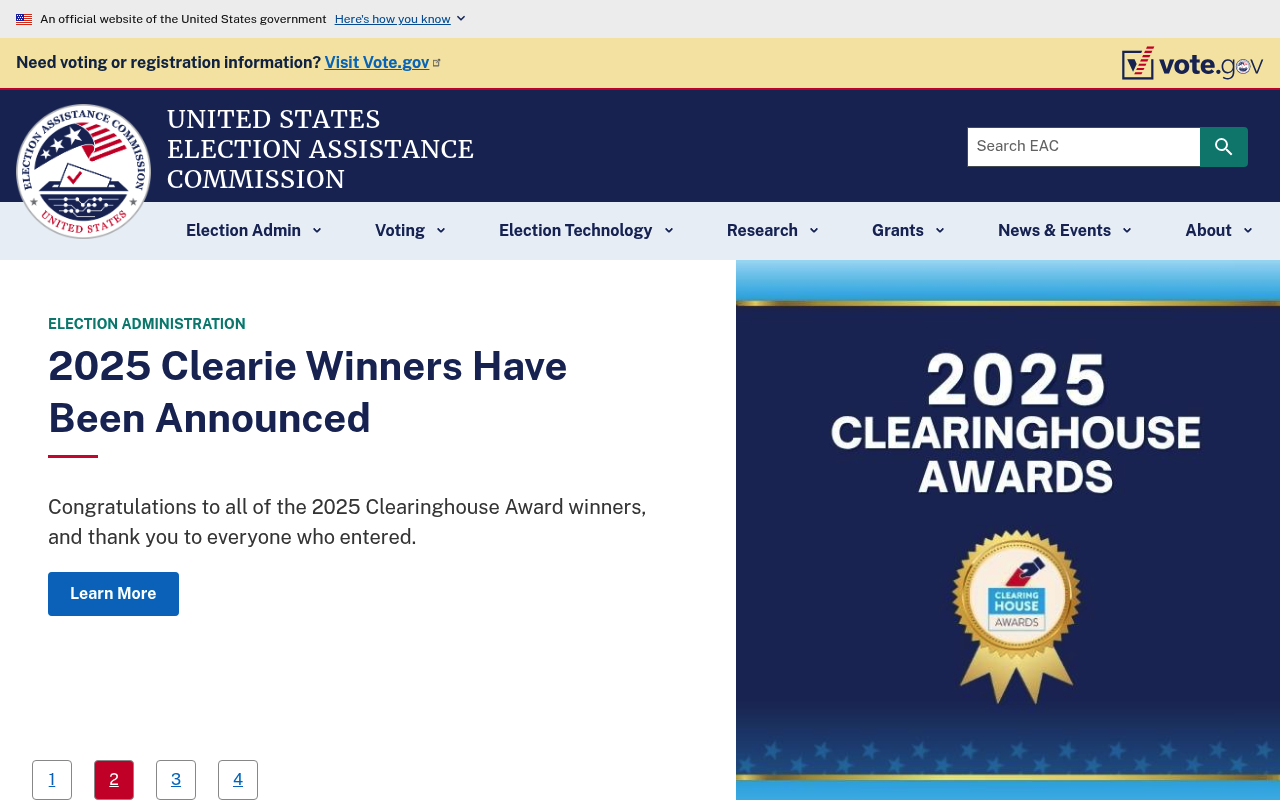The width and height of the screenshot is (1280, 800).
Task: Expand the Grants menu chevron
Action: pos(940,231)
